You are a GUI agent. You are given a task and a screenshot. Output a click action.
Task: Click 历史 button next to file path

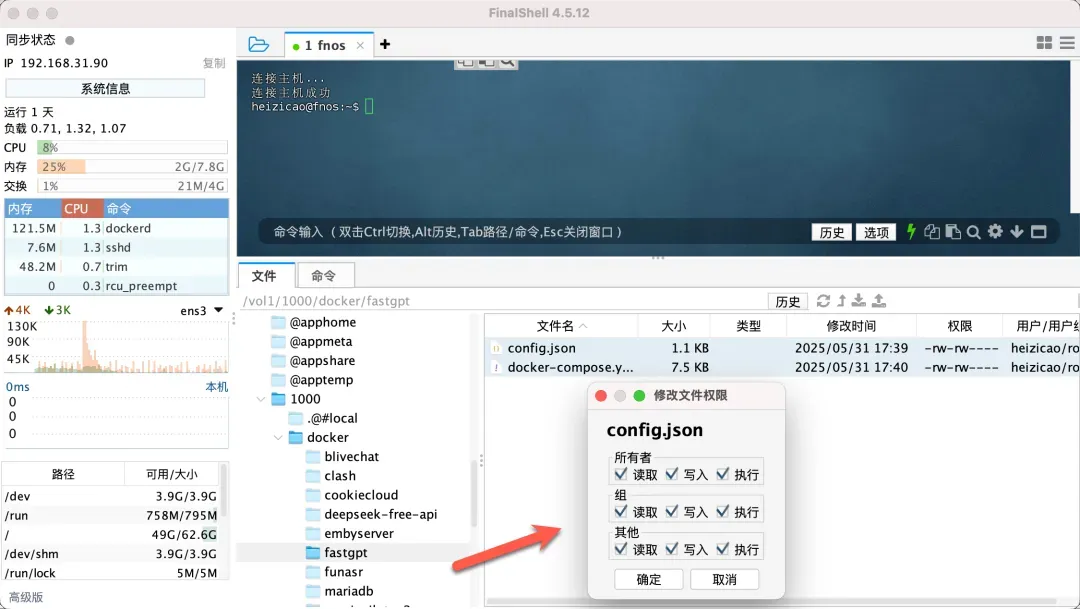point(788,301)
